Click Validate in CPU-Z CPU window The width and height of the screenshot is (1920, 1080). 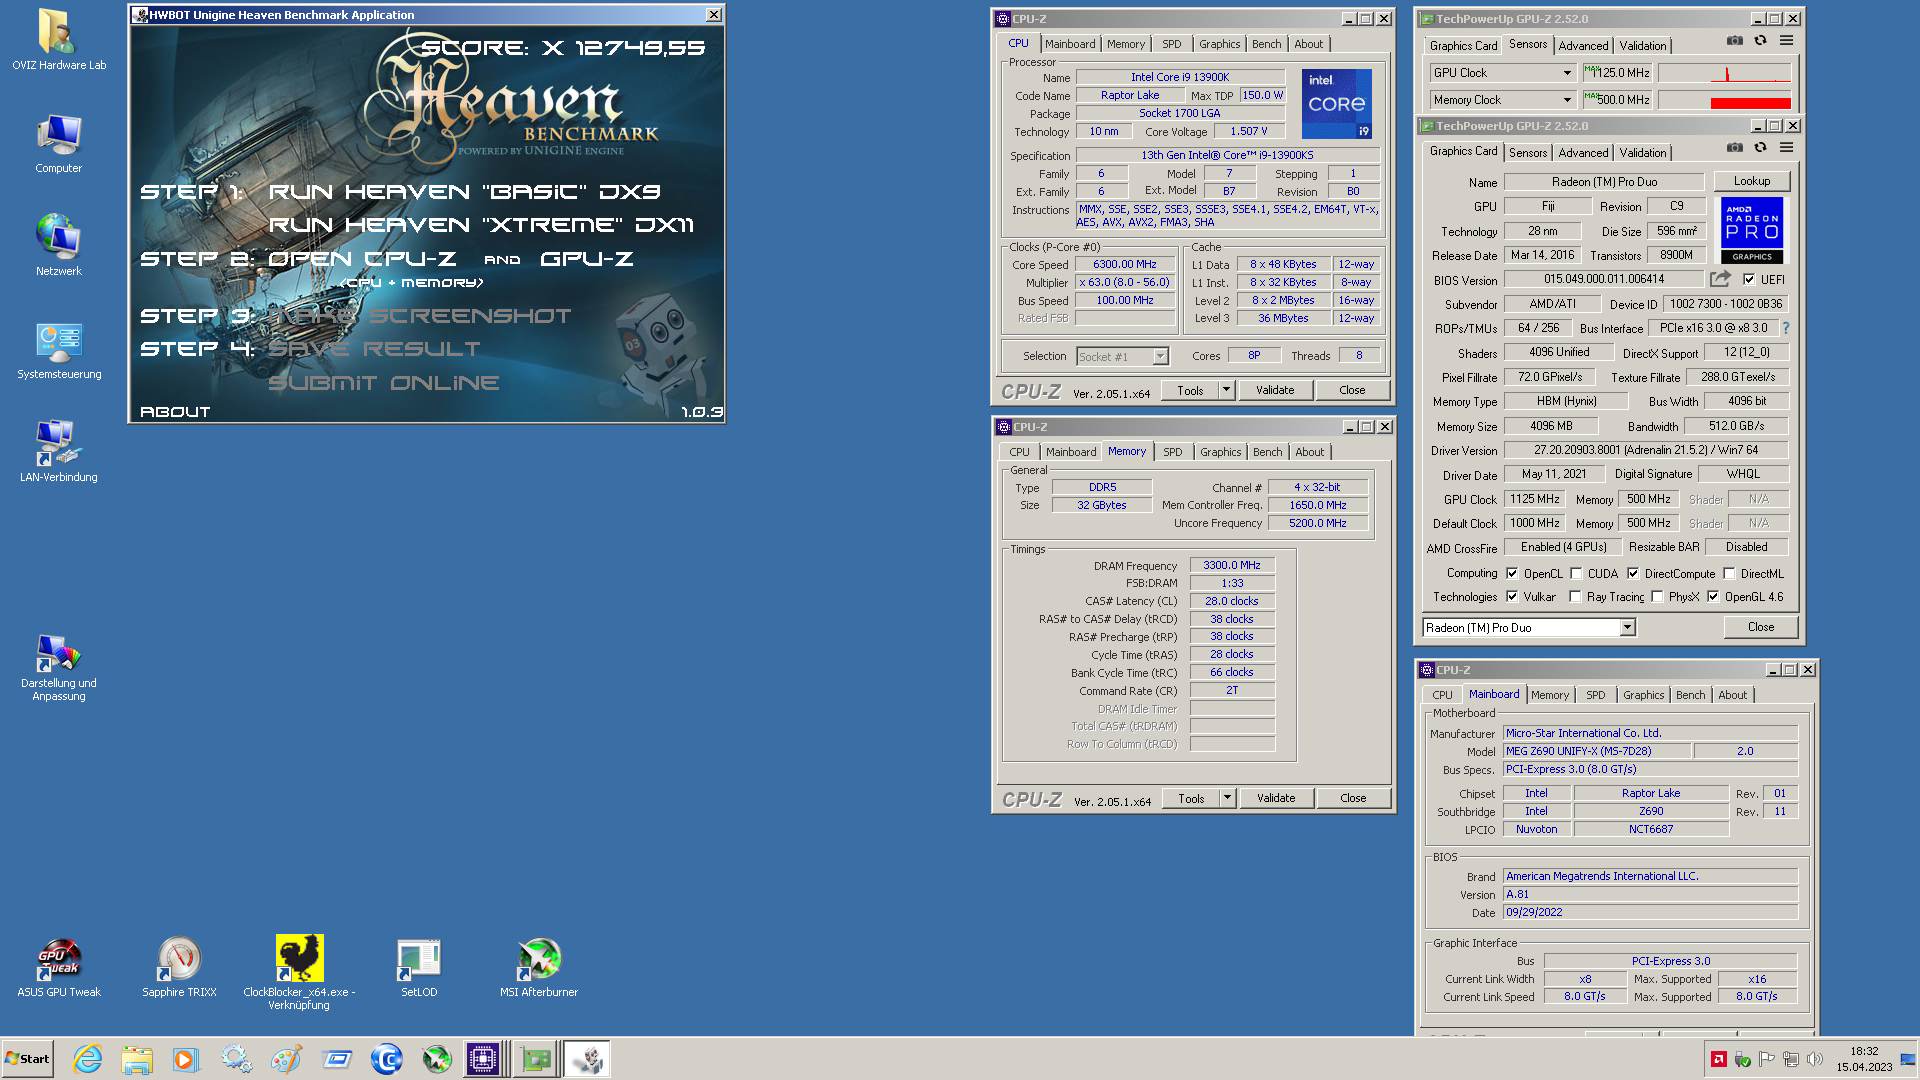(x=1275, y=390)
